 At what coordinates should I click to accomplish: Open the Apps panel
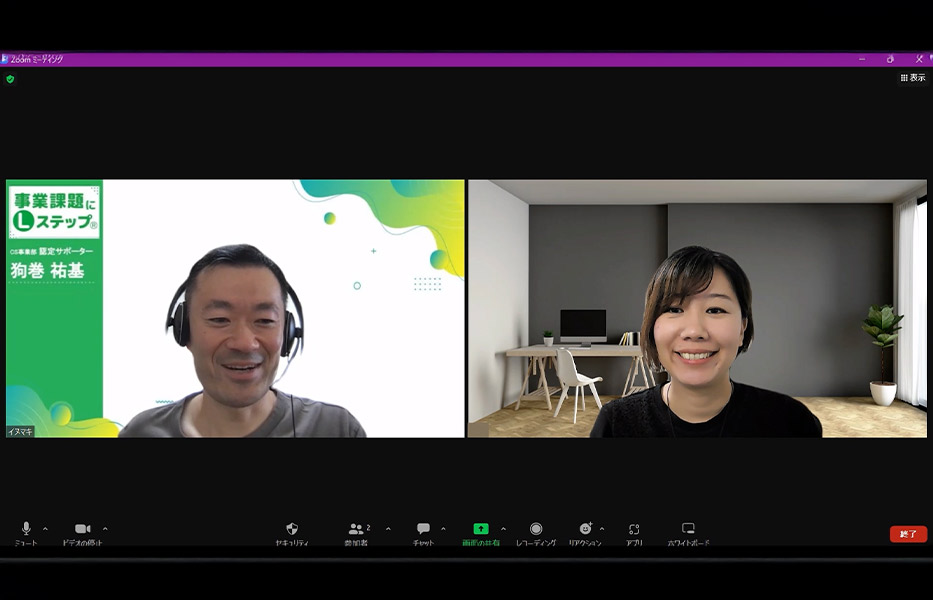click(x=634, y=529)
